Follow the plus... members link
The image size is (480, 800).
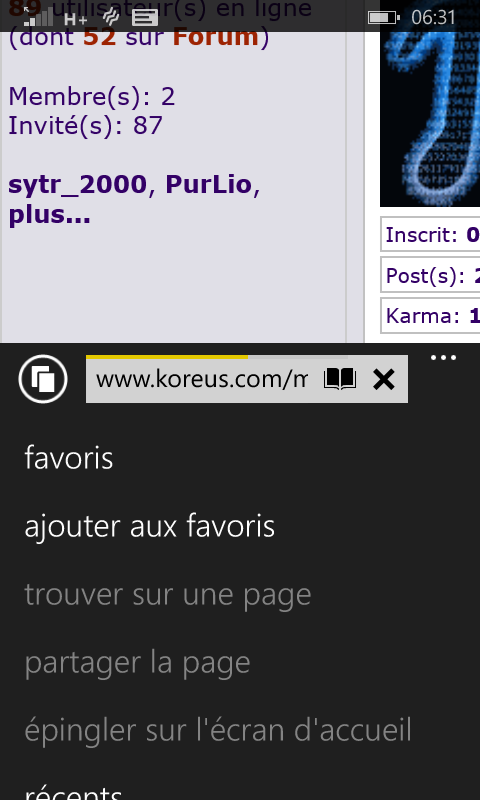[49, 215]
